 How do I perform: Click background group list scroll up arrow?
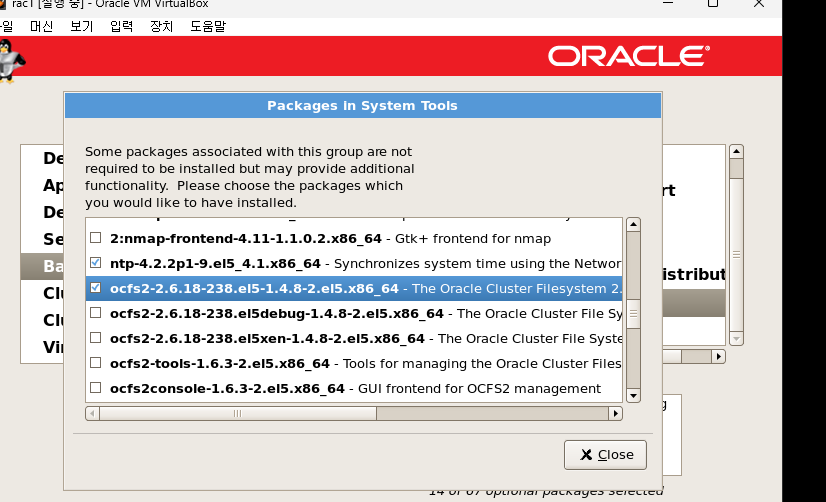click(x=736, y=152)
